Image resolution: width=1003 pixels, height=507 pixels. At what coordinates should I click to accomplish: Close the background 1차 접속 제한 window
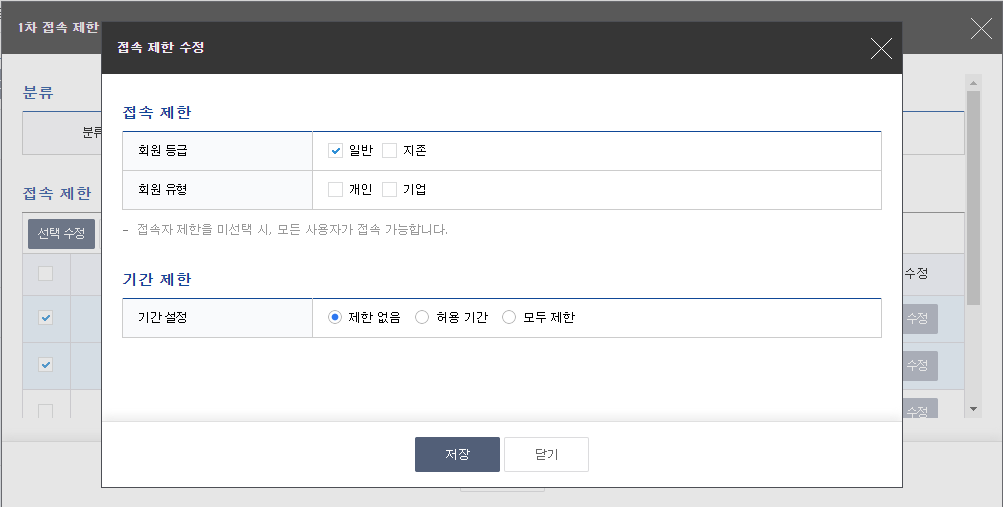tap(981, 28)
